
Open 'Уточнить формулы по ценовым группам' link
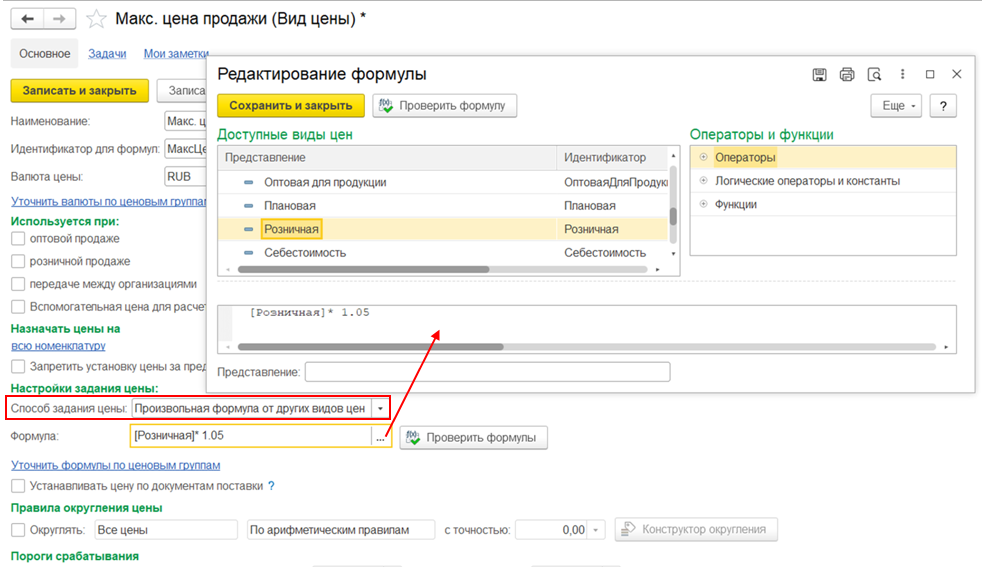pyautogui.click(x=115, y=465)
